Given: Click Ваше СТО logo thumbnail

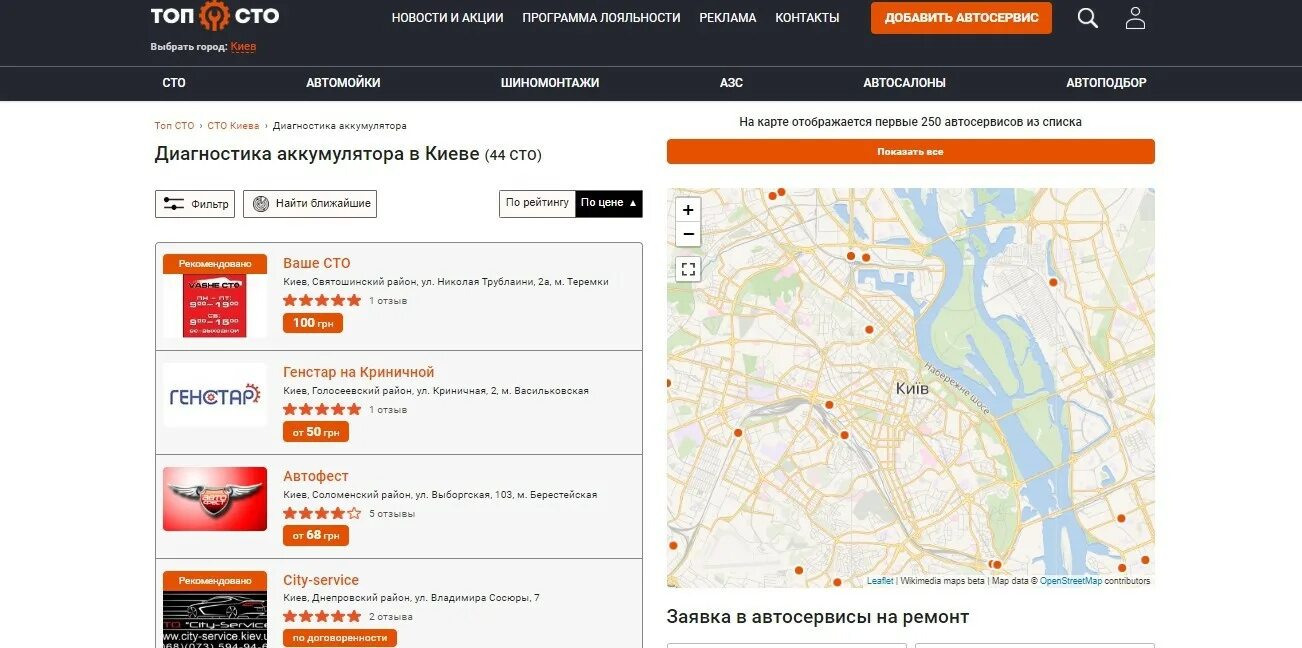Looking at the screenshot, I should [215, 305].
